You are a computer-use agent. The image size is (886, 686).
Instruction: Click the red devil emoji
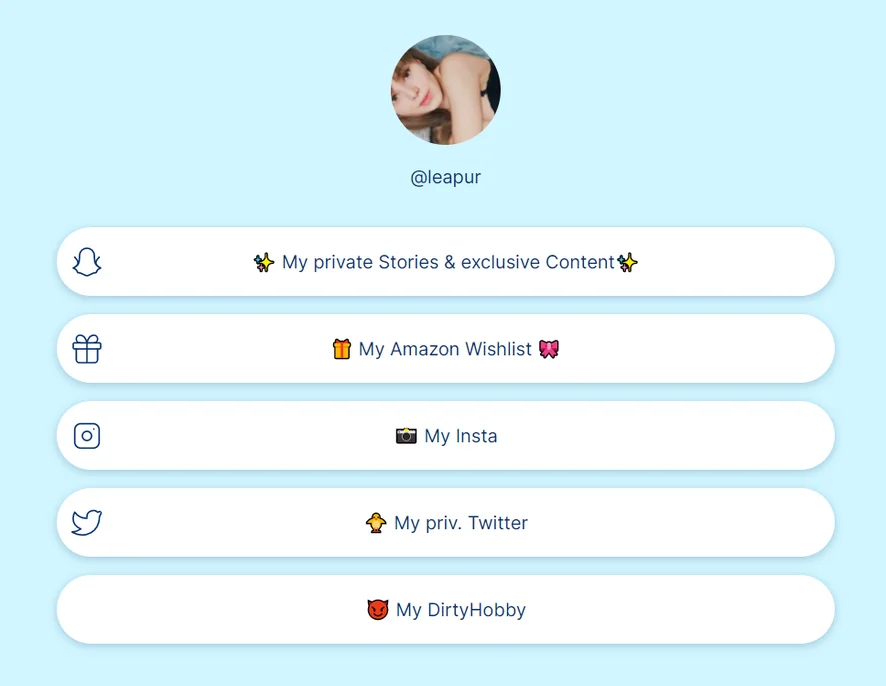tap(378, 610)
